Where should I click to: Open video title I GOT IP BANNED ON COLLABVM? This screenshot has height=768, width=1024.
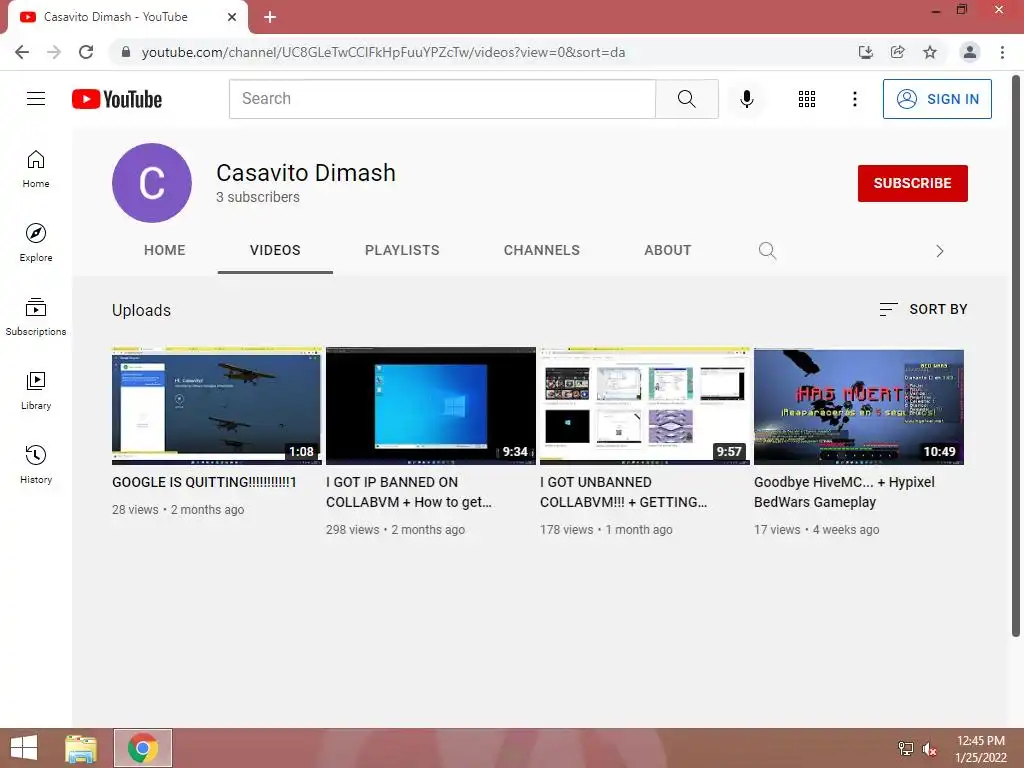[408, 492]
